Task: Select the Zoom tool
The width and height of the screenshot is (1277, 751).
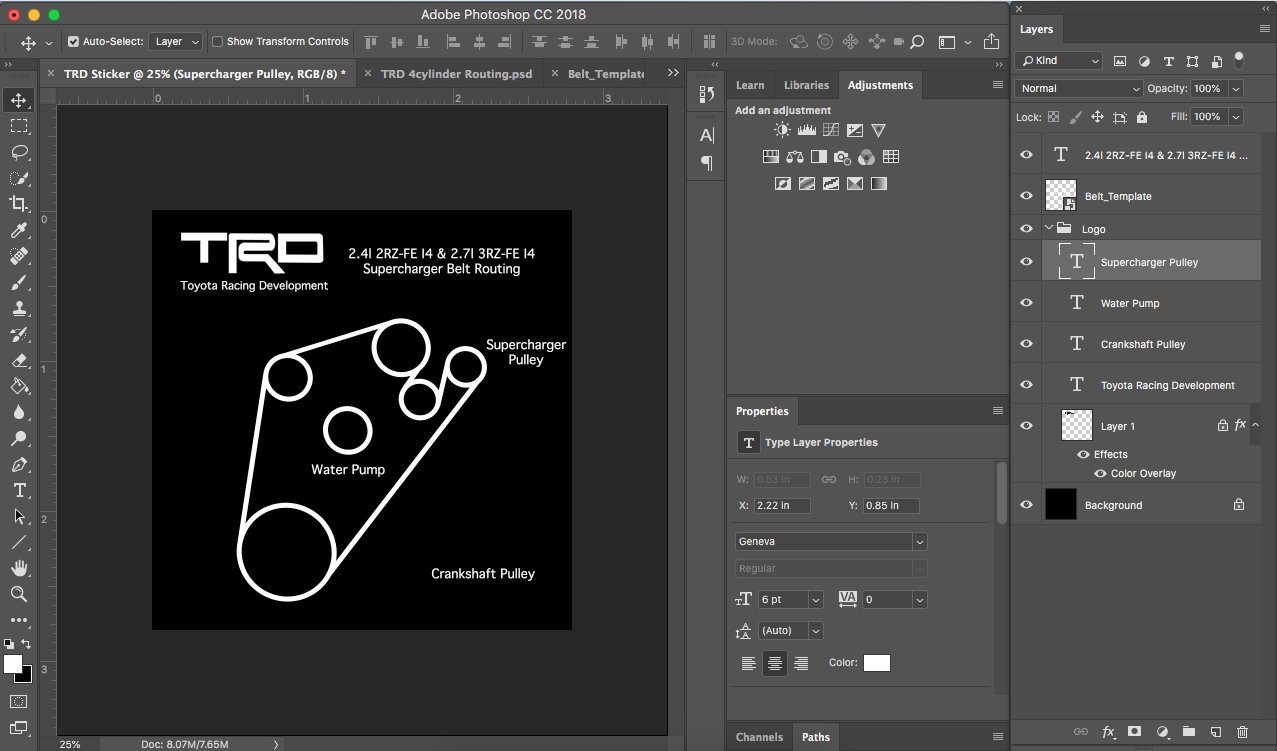Action: tap(18, 594)
